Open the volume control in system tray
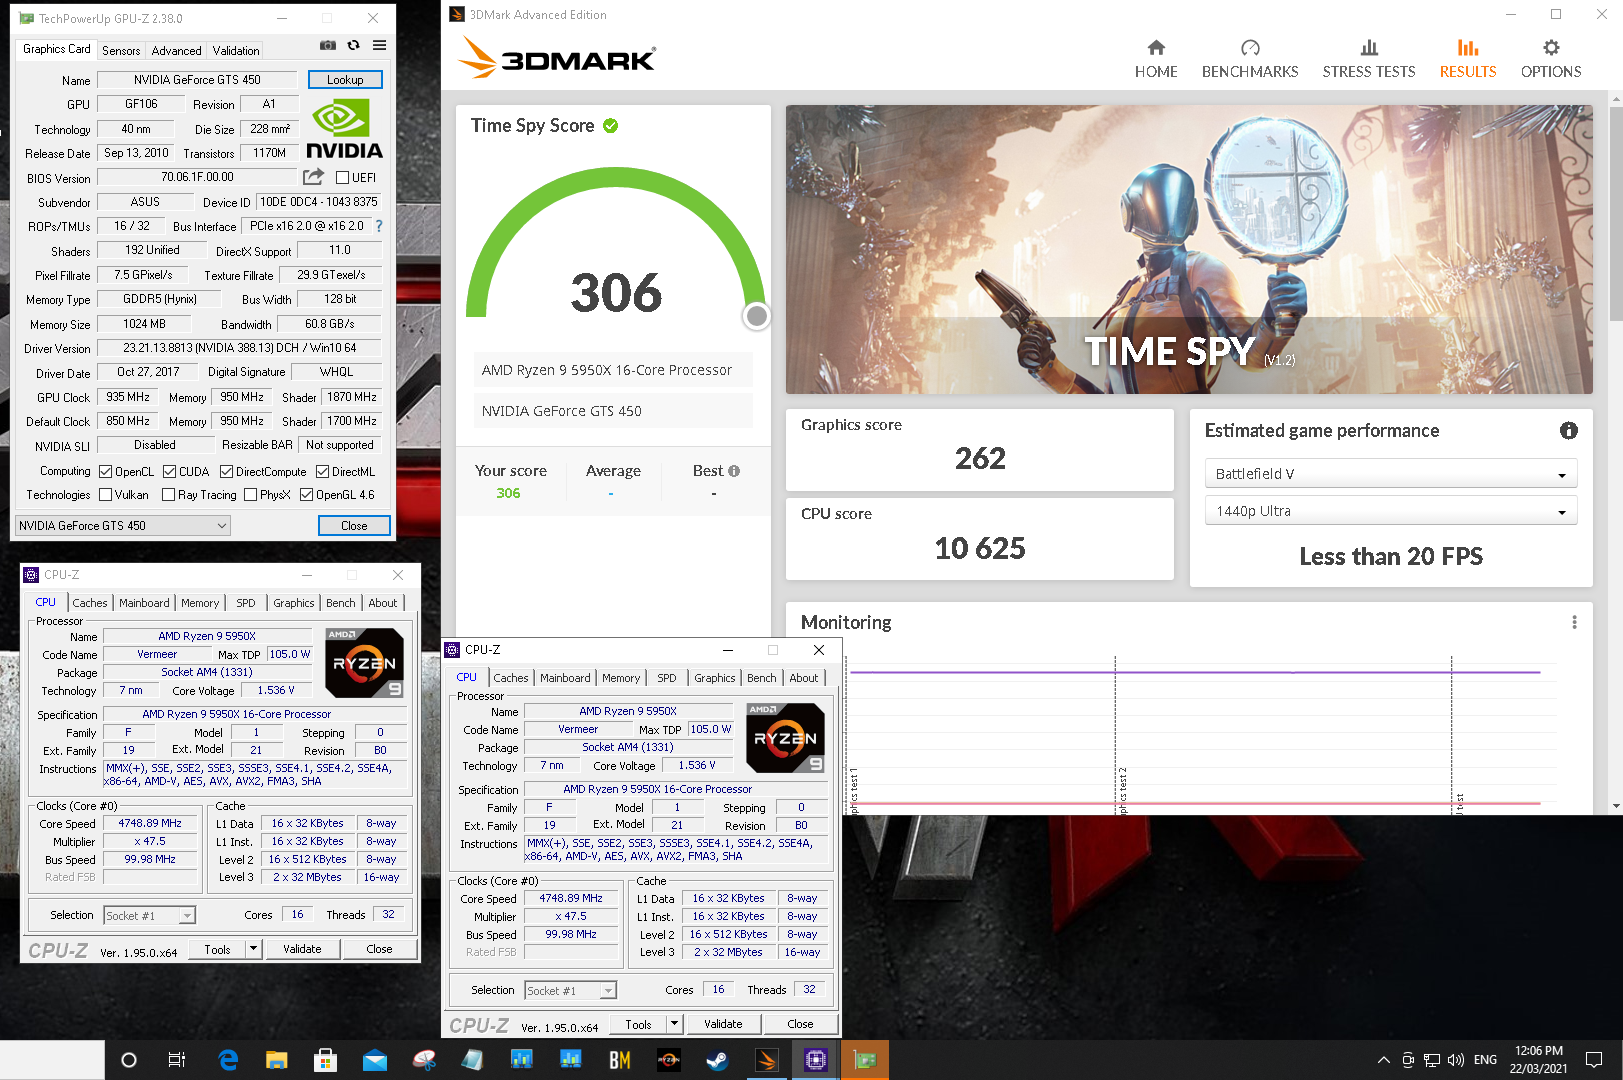Screen dimensions: 1623x1080 tap(1456, 1060)
